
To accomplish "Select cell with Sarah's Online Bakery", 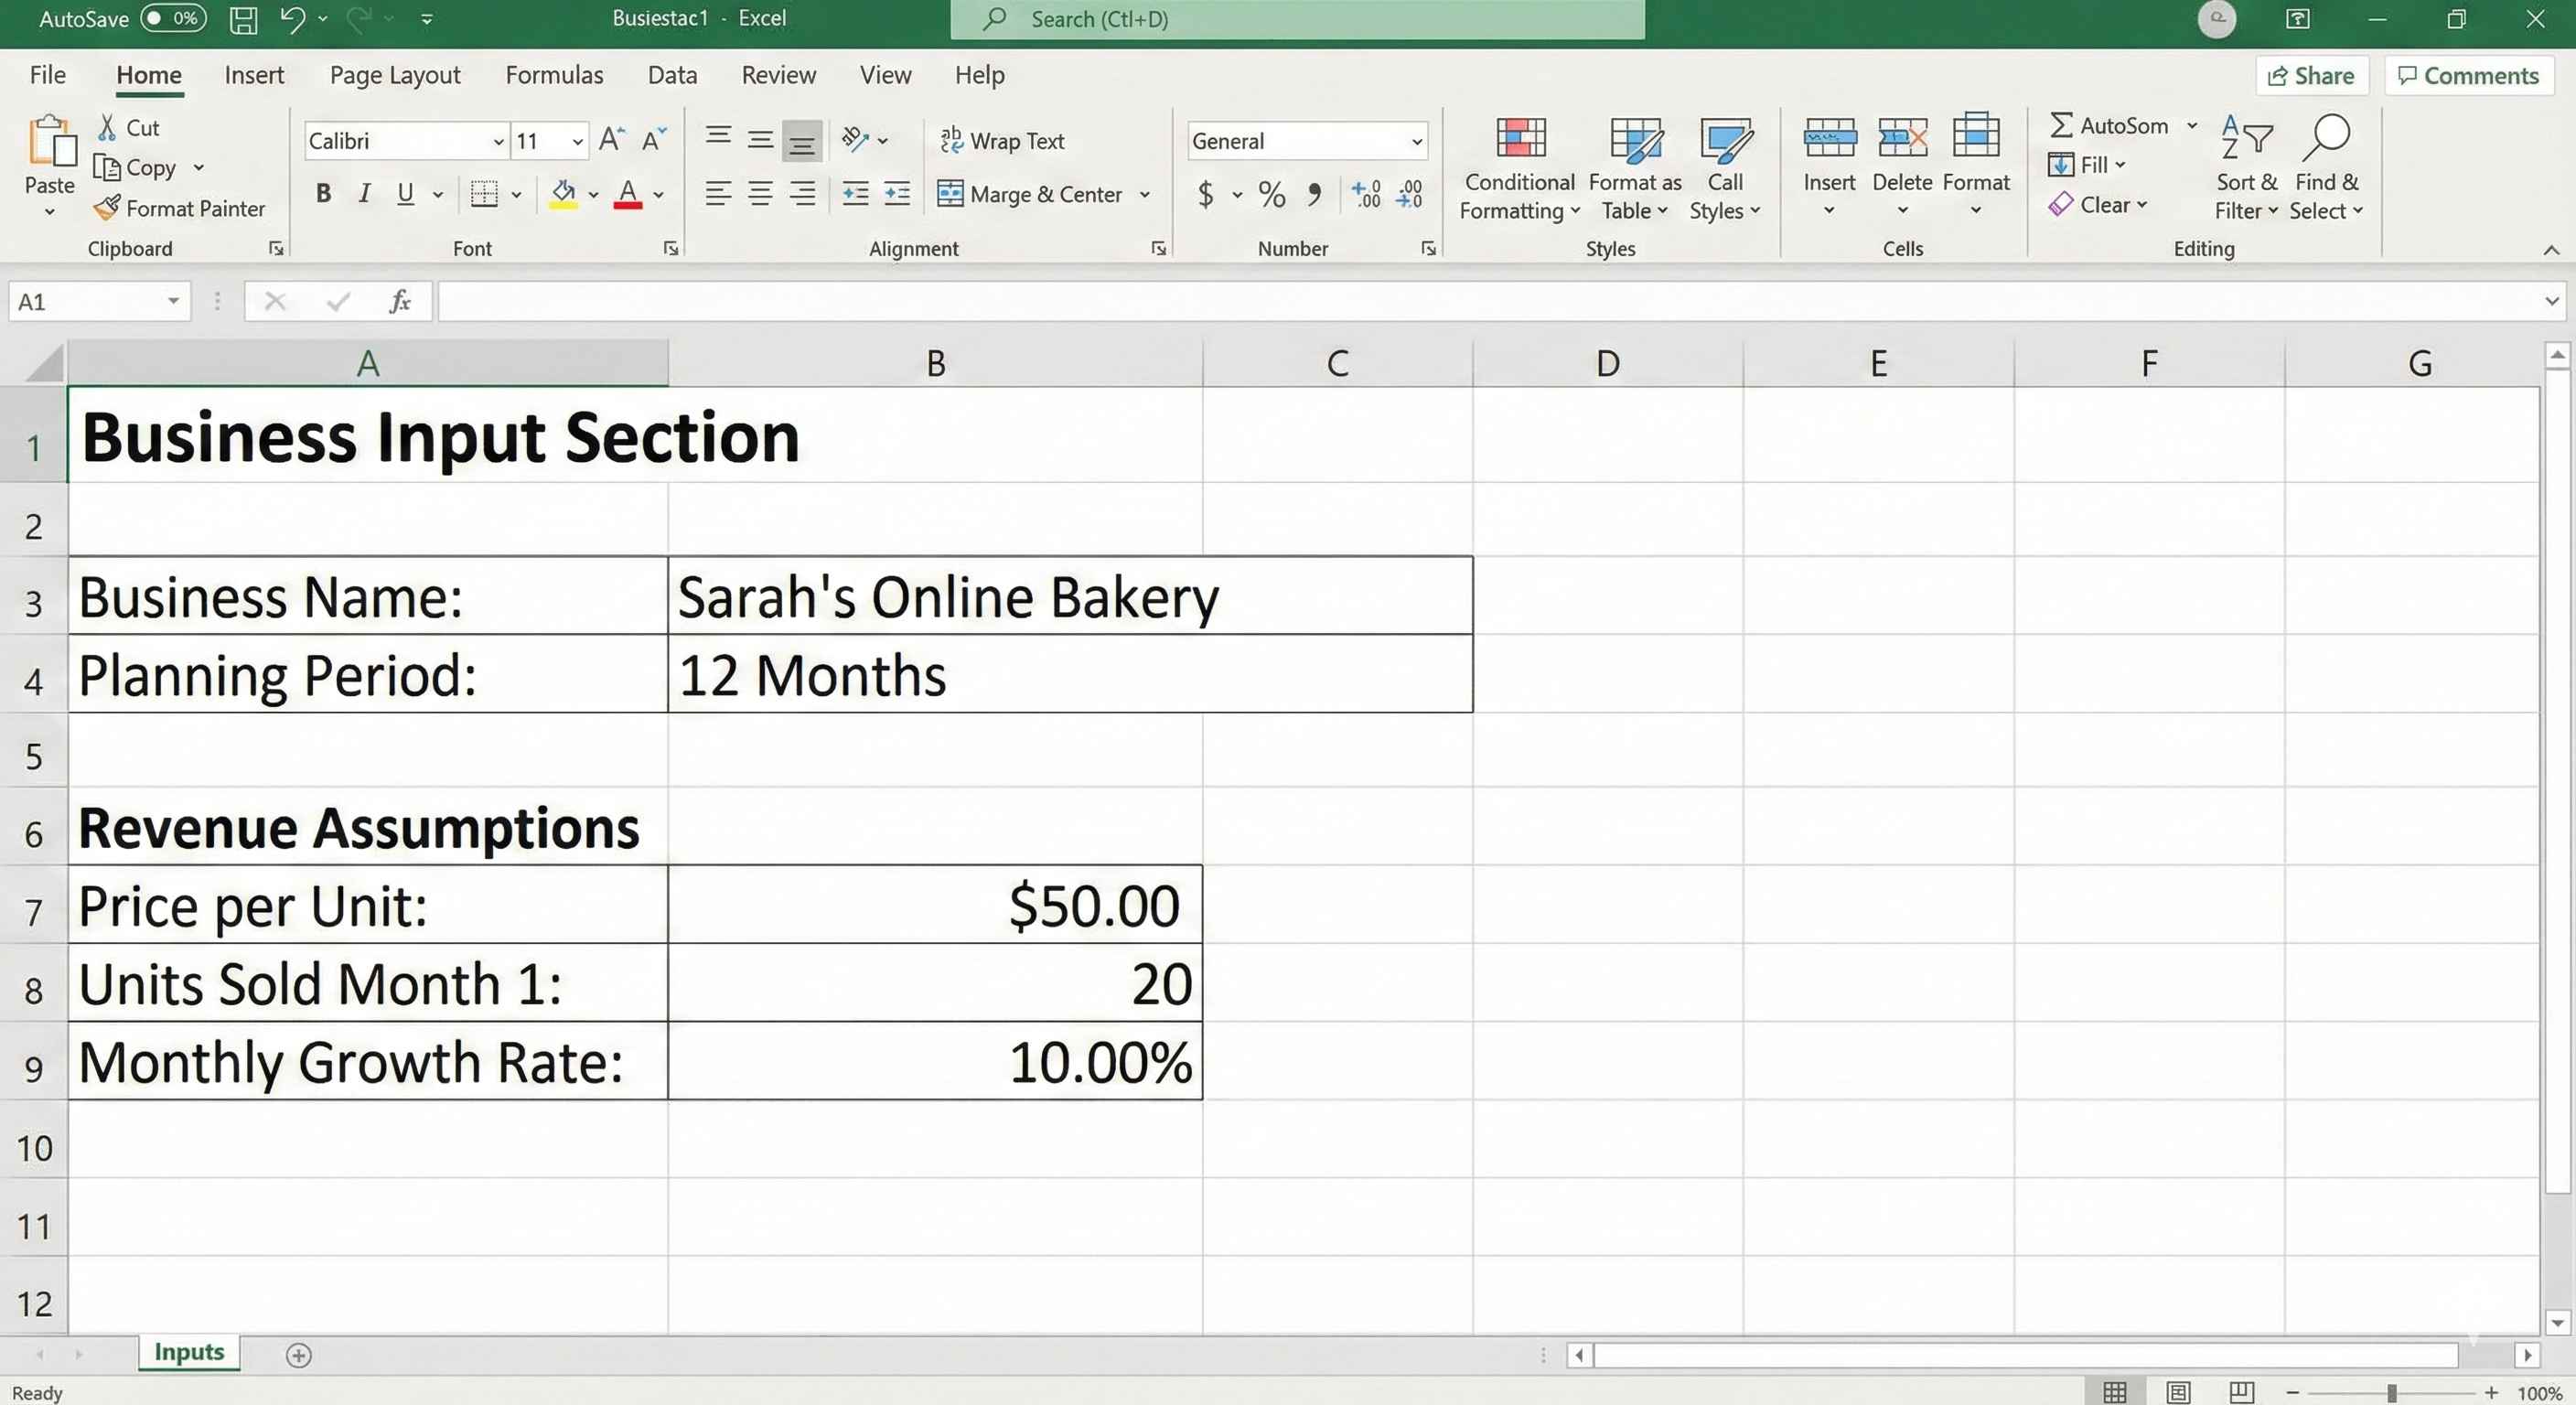I will pyautogui.click(x=1069, y=597).
